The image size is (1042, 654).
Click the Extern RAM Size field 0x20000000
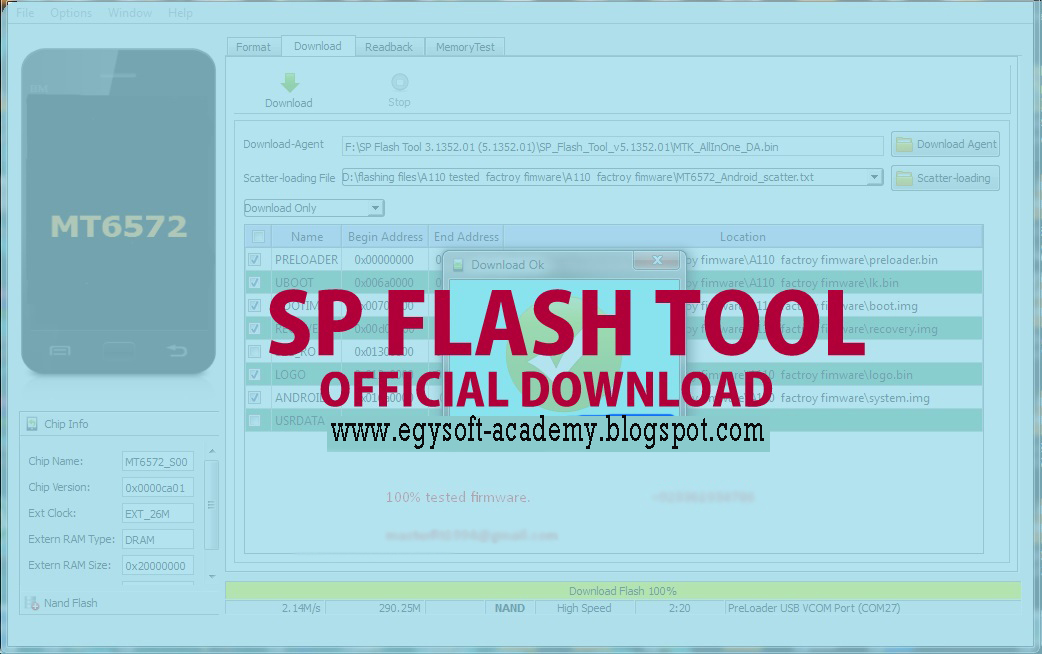[157, 566]
